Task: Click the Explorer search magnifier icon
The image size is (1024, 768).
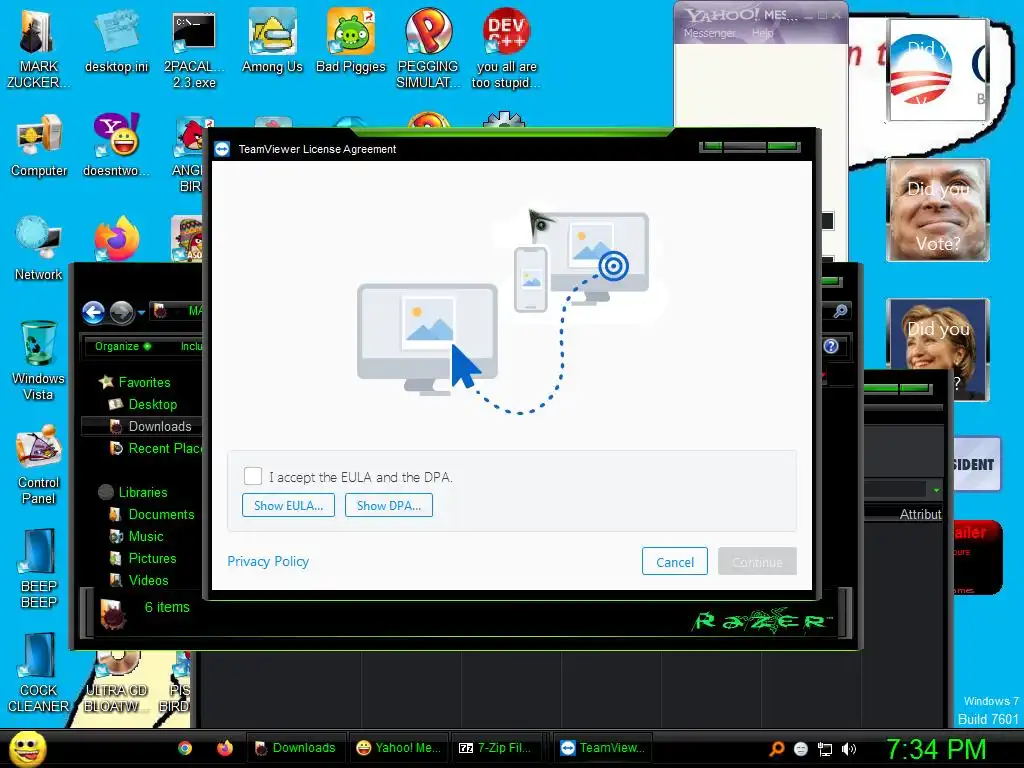Action: pyautogui.click(x=840, y=312)
